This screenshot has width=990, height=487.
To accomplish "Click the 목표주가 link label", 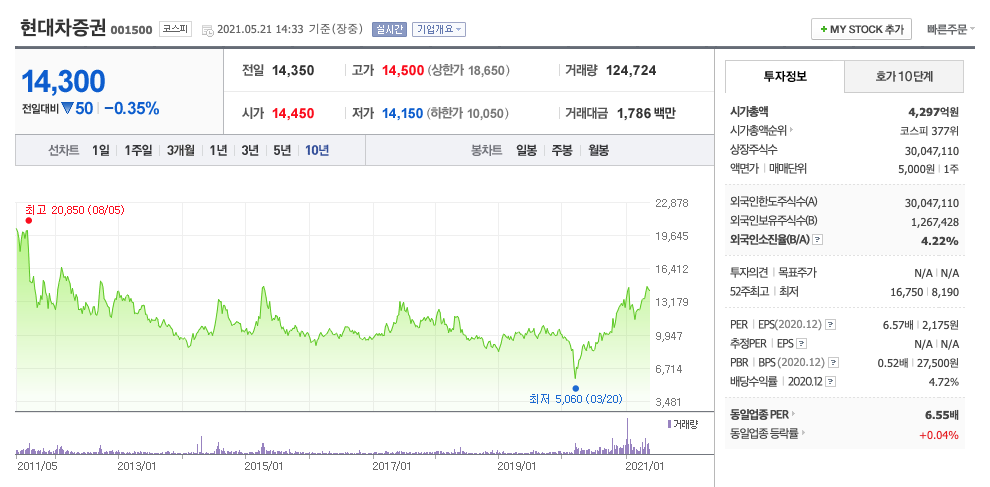I will pyautogui.click(x=798, y=273).
